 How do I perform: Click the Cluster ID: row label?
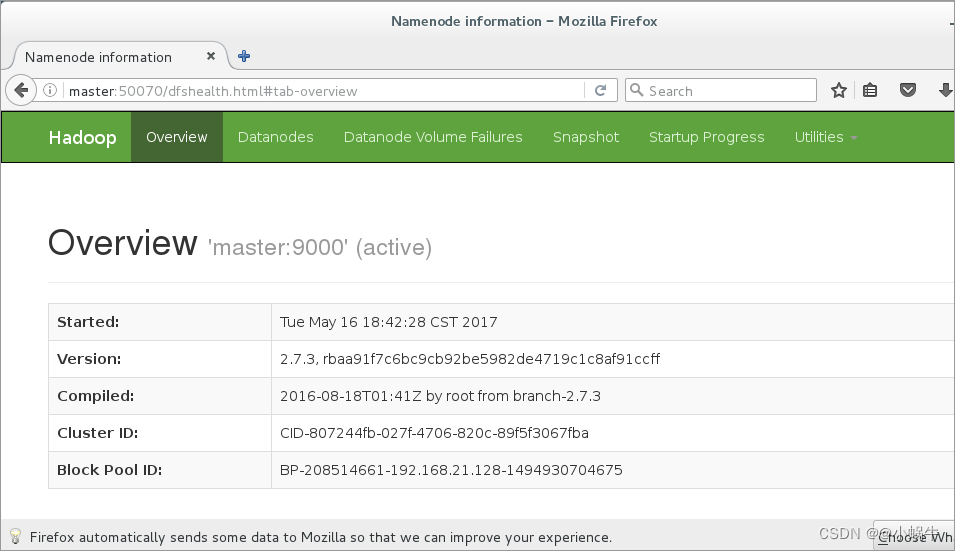97,433
